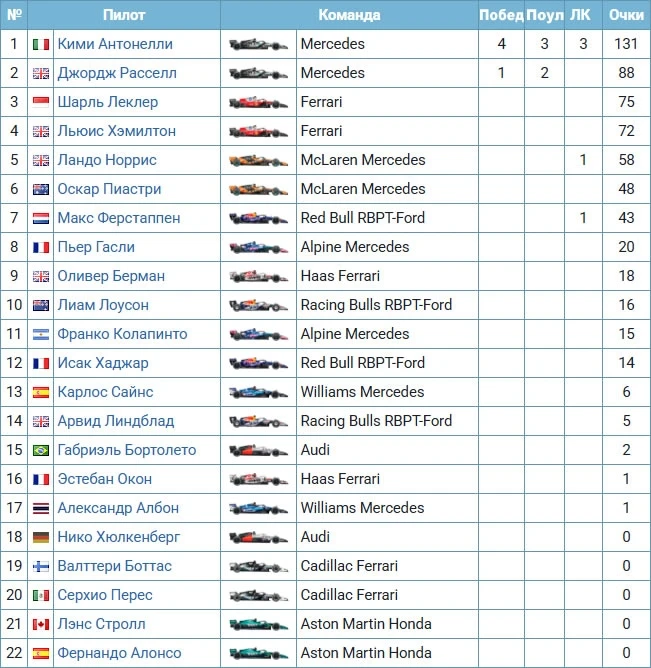Screen dimensions: 651x668
Task: Click team name Williams Mercedes in Албон's row
Action: (x=363, y=507)
